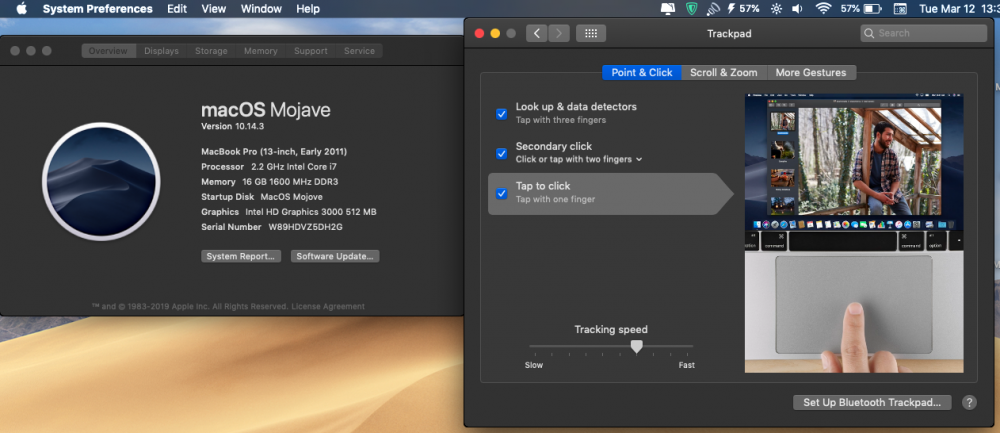Click the System Report button

240,256
